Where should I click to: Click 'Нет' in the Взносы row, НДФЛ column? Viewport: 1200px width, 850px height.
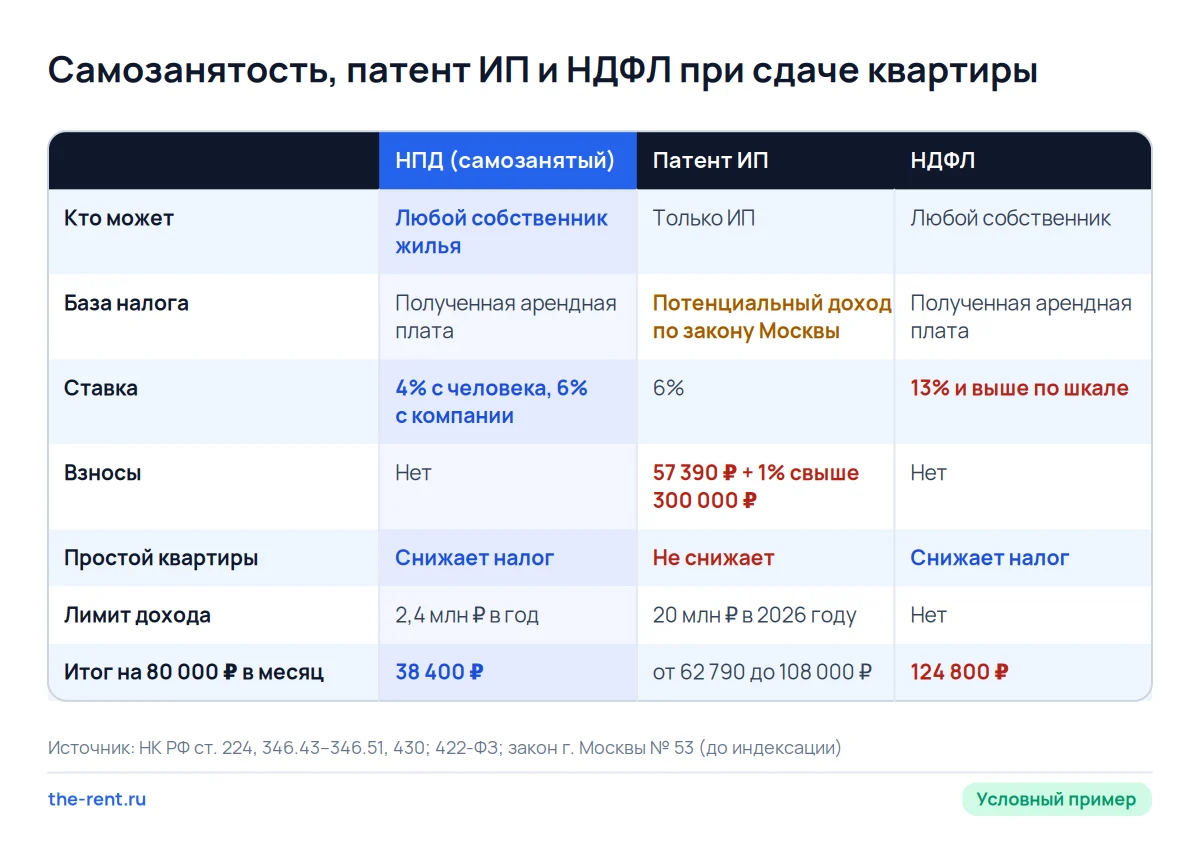point(928,473)
